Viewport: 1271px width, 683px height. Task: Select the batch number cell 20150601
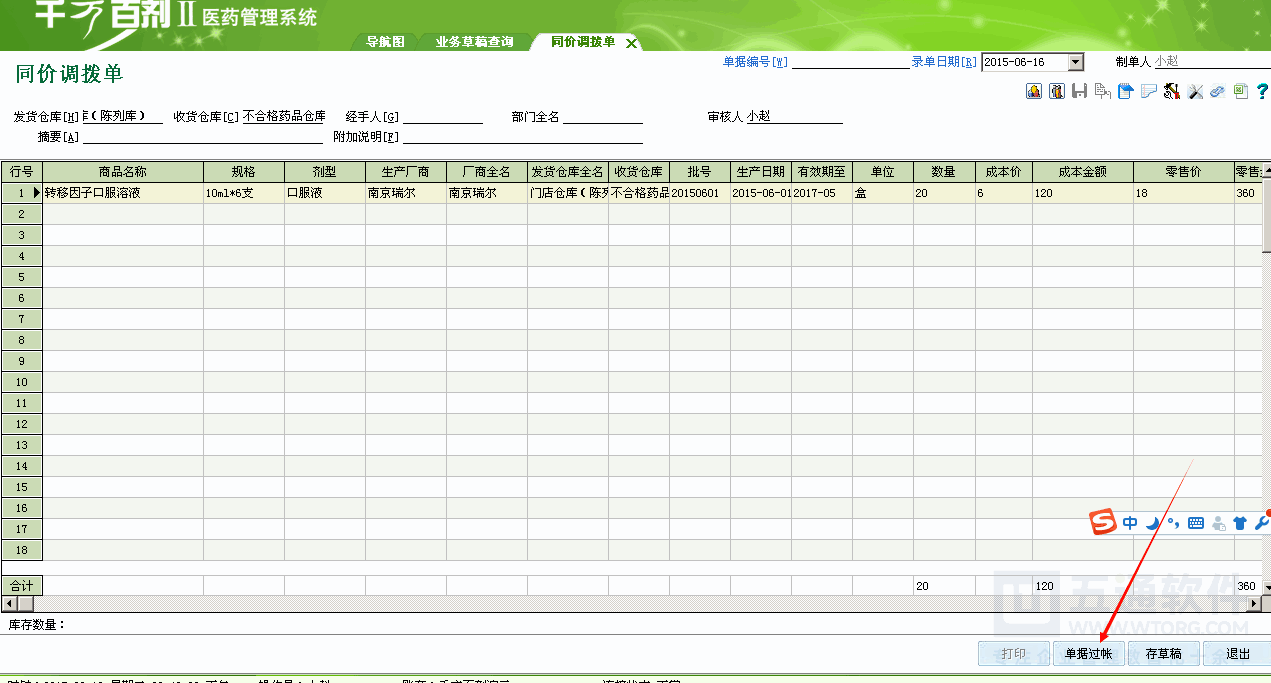[699, 193]
